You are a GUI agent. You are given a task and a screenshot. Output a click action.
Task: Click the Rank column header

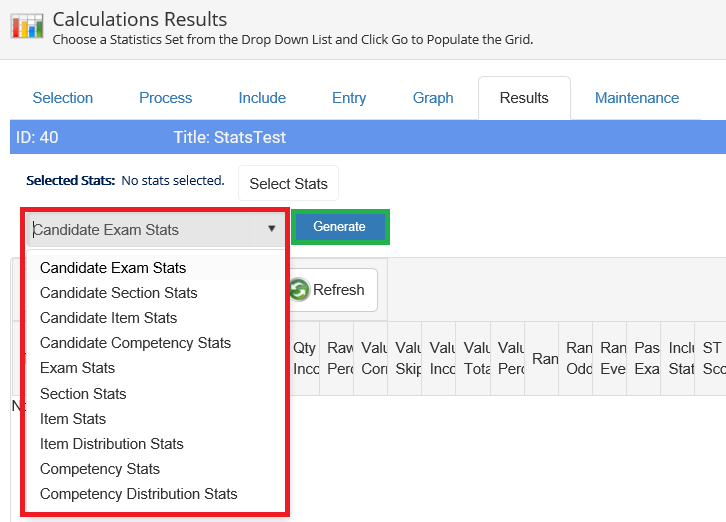click(544, 358)
